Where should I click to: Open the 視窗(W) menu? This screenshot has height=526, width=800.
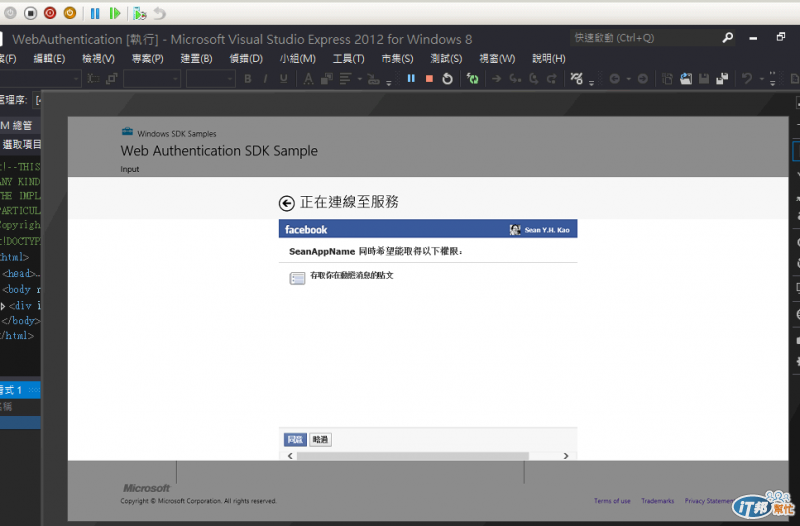(497, 59)
